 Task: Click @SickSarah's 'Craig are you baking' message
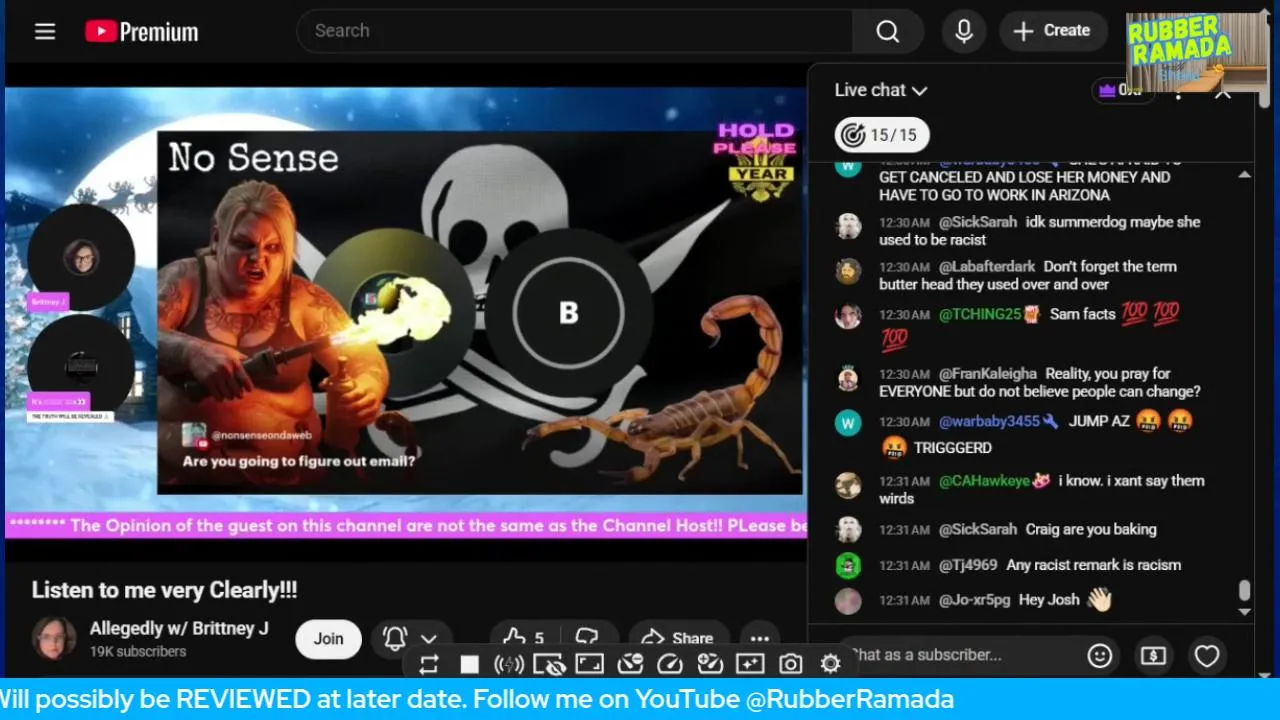[1089, 529]
